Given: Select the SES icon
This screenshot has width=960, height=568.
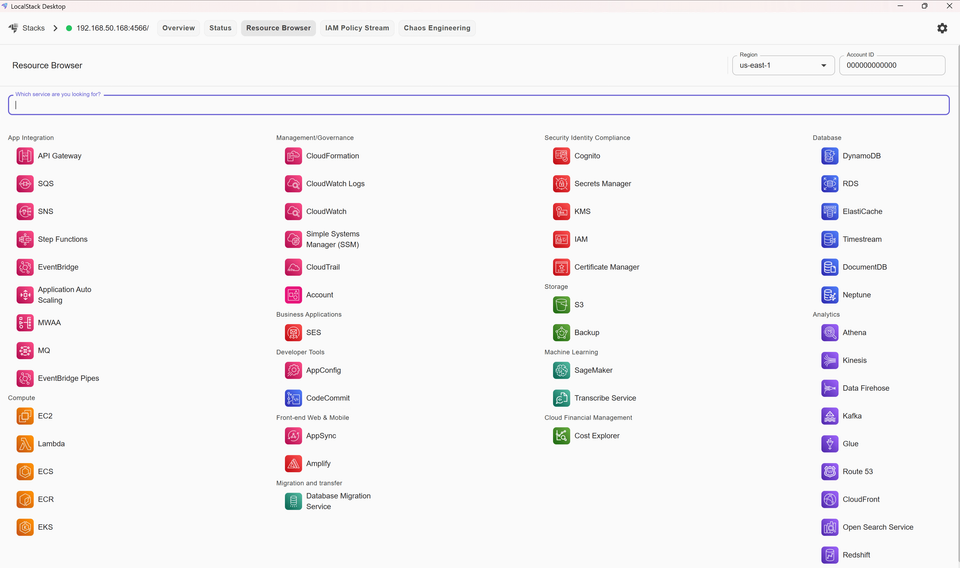Looking at the screenshot, I should (x=293, y=332).
